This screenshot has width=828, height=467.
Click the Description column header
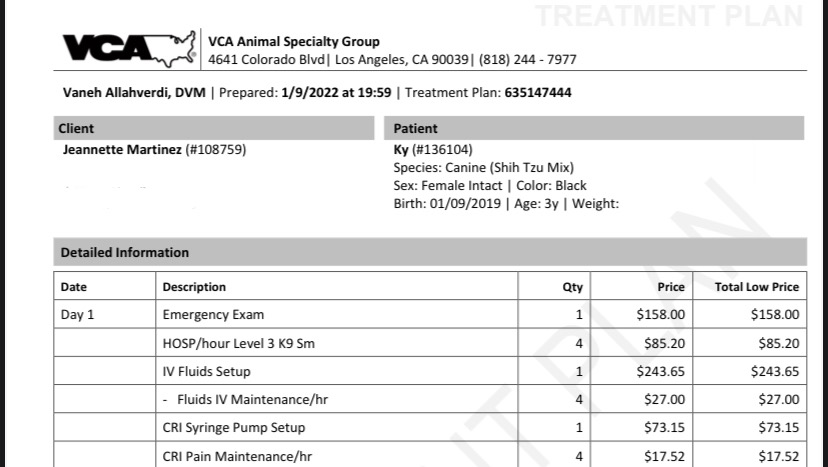click(x=194, y=287)
